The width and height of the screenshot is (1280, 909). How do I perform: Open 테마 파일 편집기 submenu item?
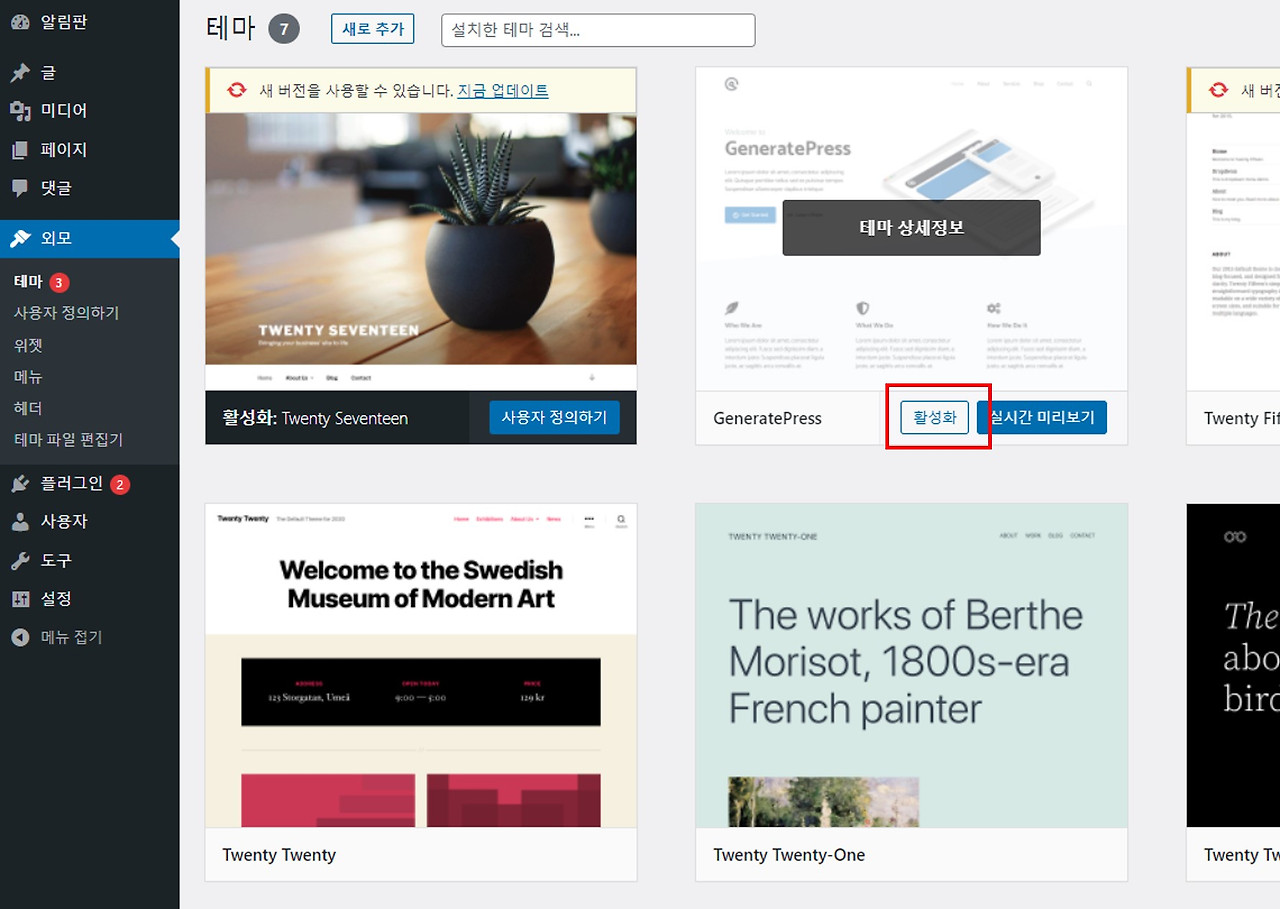(x=68, y=440)
